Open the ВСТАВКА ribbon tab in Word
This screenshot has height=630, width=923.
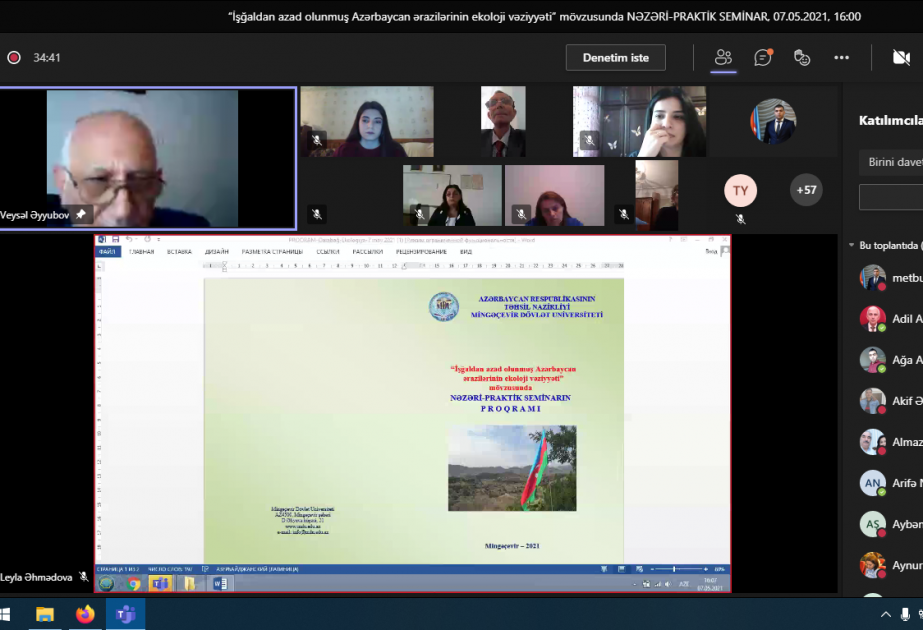click(x=180, y=251)
